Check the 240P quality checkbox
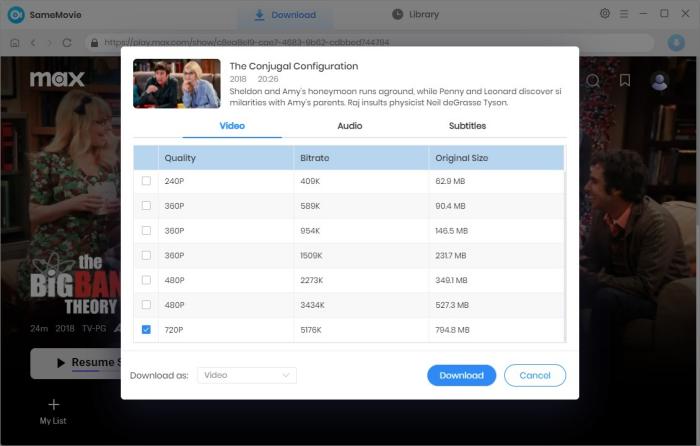This screenshot has height=446, width=700. pyautogui.click(x=147, y=181)
